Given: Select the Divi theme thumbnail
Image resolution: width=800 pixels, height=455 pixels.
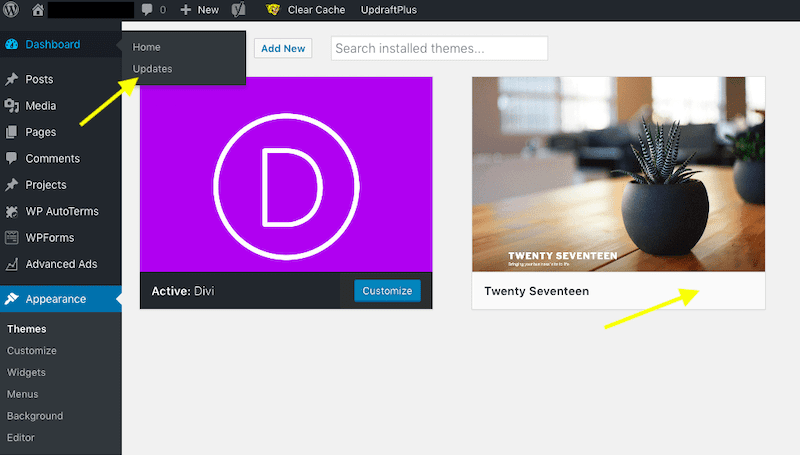Looking at the screenshot, I should 286,174.
